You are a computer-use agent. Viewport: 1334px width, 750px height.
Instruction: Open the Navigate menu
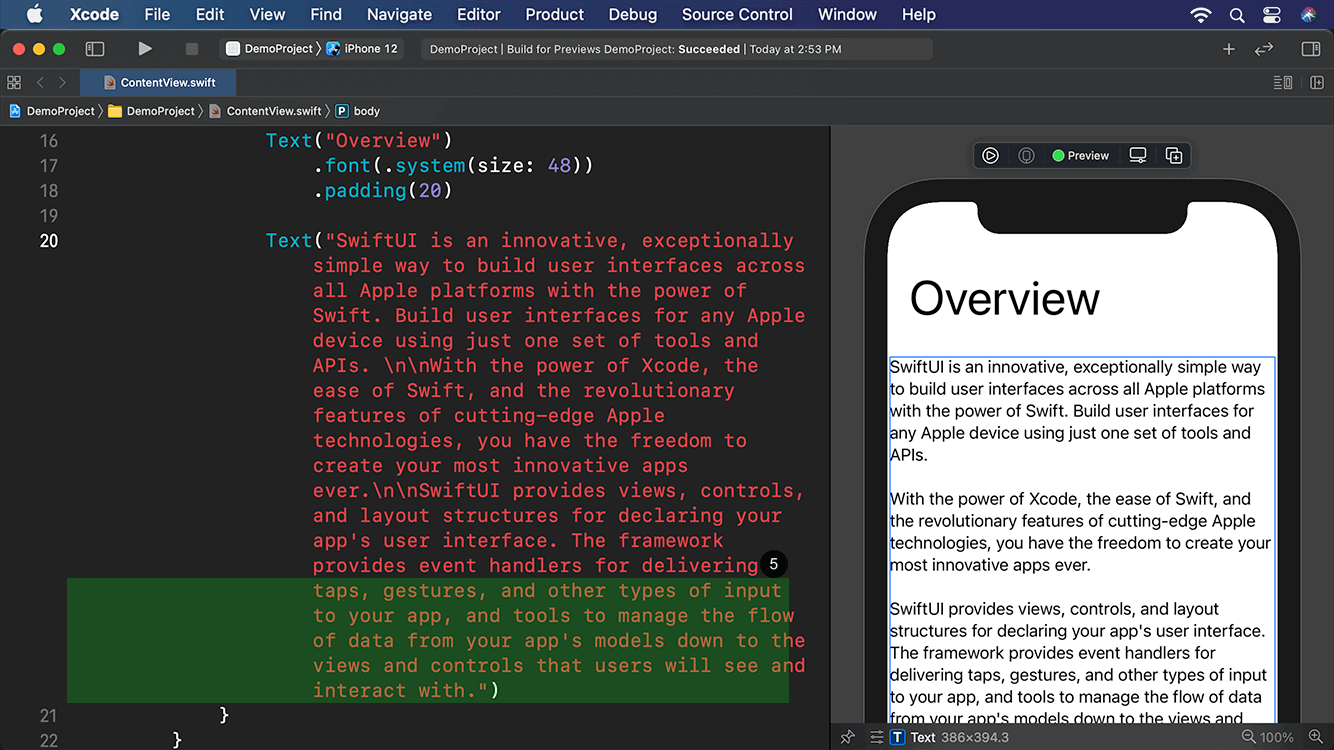399,14
